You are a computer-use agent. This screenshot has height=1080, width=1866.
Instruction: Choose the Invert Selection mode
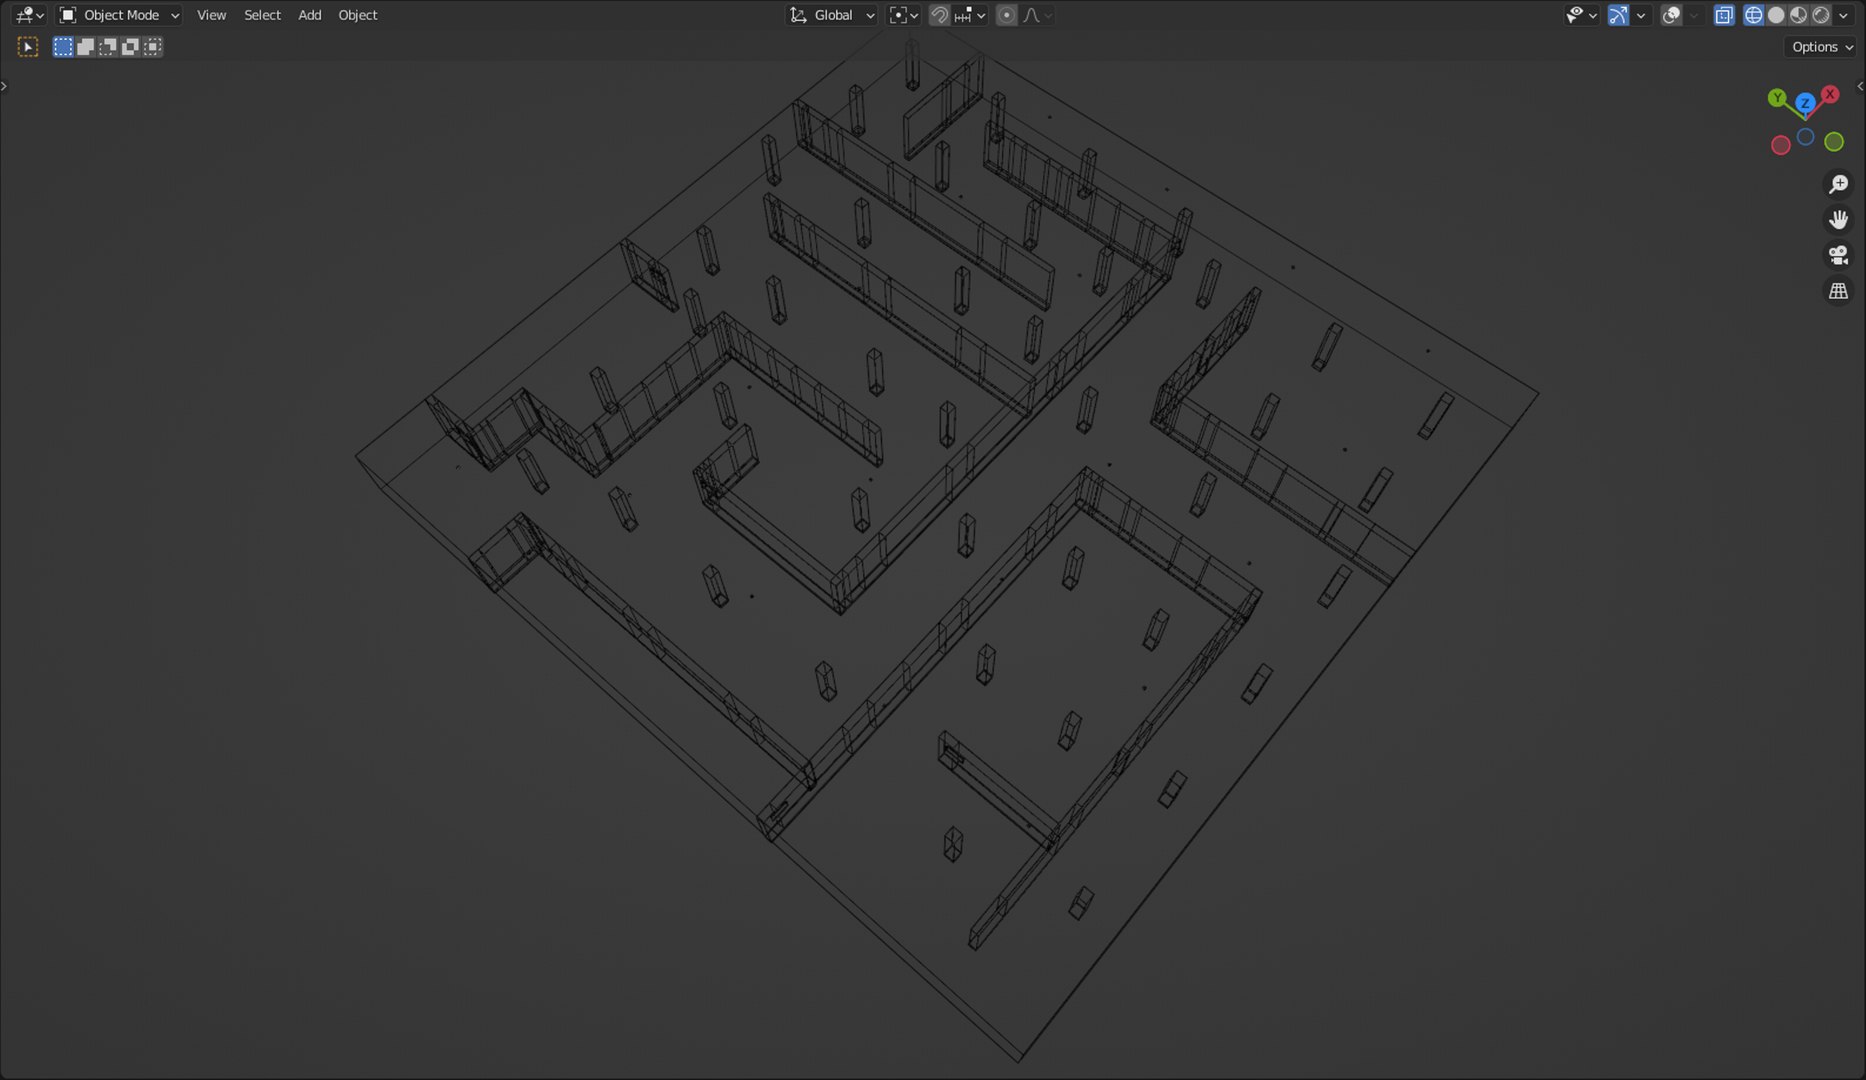point(129,47)
